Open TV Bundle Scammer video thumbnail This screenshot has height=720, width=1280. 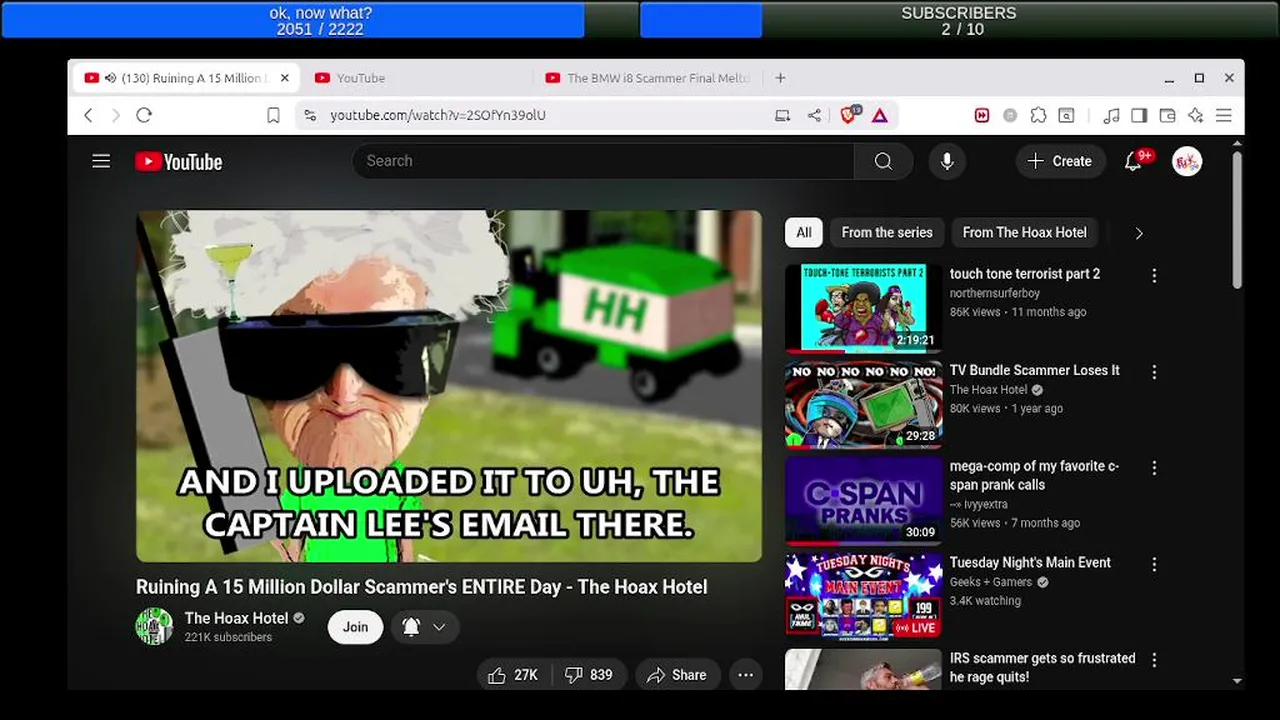point(863,404)
